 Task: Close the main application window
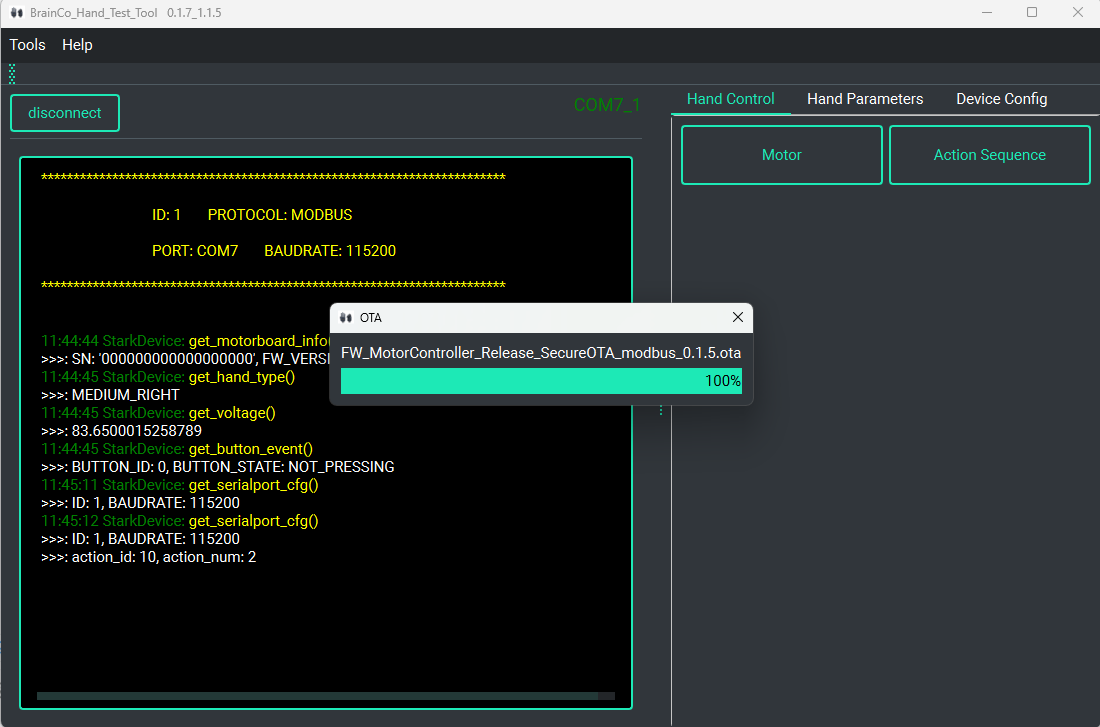[x=1077, y=13]
